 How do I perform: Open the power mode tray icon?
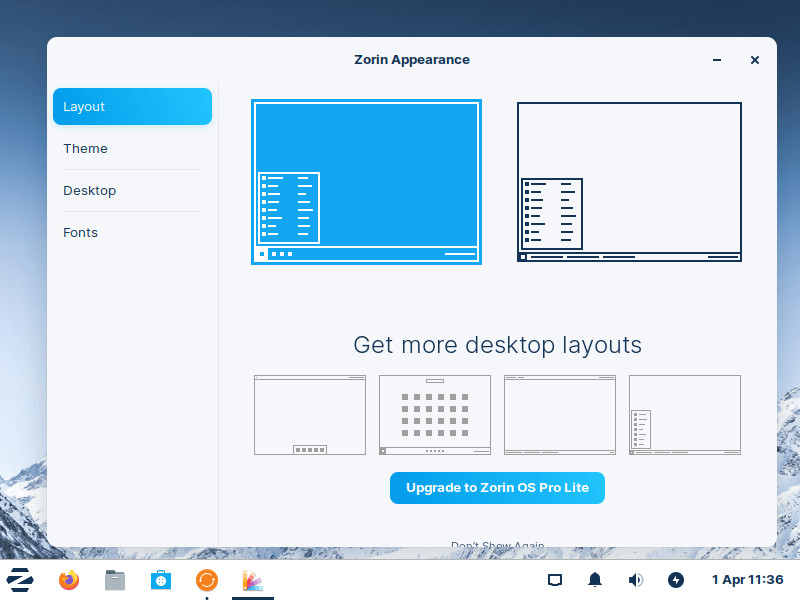[x=676, y=580]
